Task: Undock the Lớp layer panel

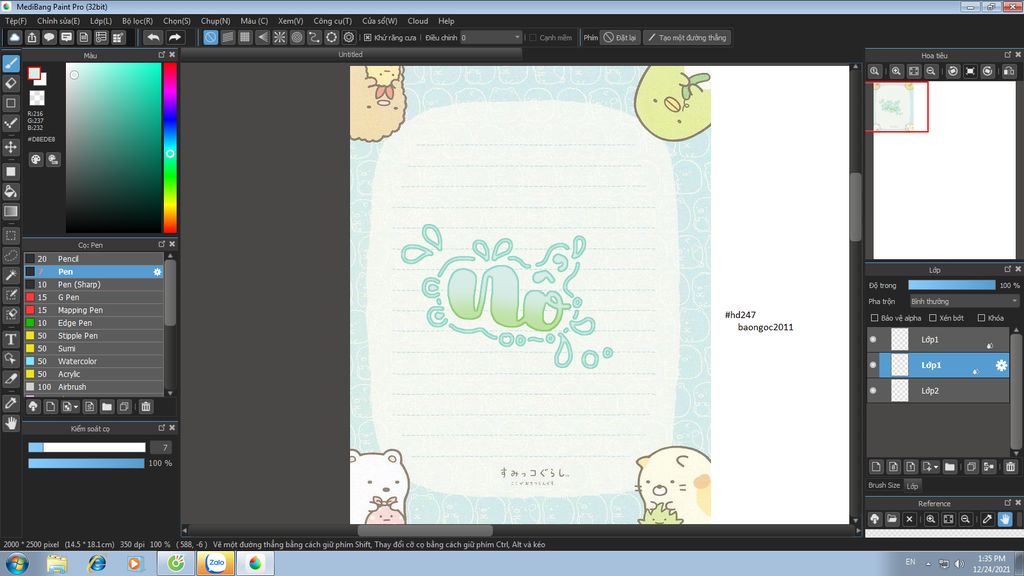Action: [x=1007, y=269]
